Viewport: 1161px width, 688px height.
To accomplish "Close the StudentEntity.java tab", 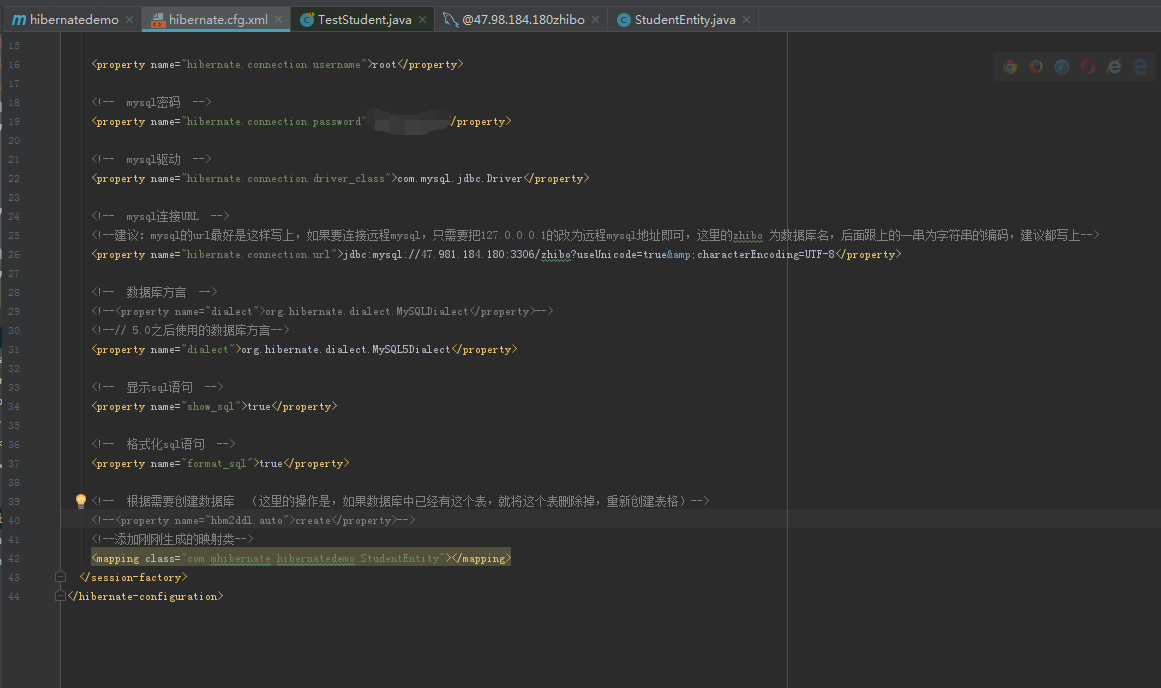I will tap(746, 20).
